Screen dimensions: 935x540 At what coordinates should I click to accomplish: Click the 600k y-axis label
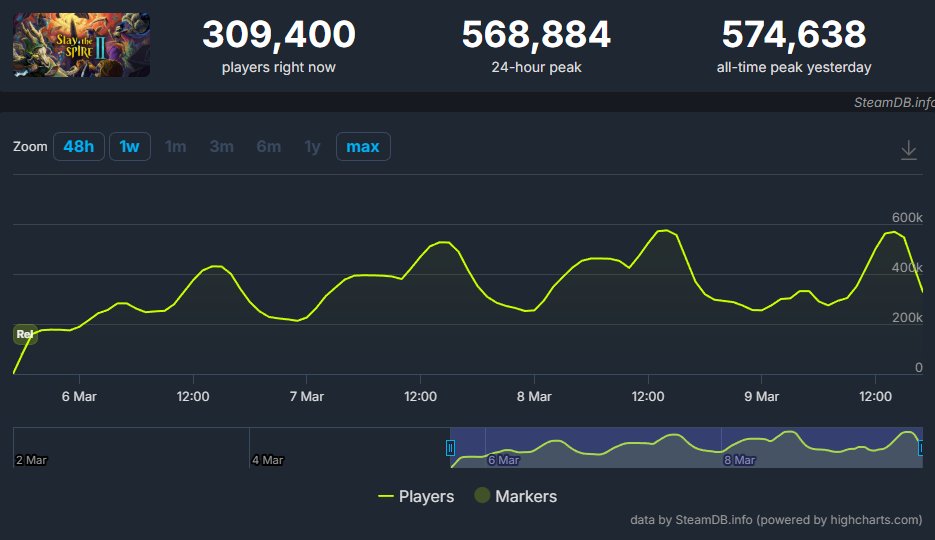pyautogui.click(x=907, y=218)
